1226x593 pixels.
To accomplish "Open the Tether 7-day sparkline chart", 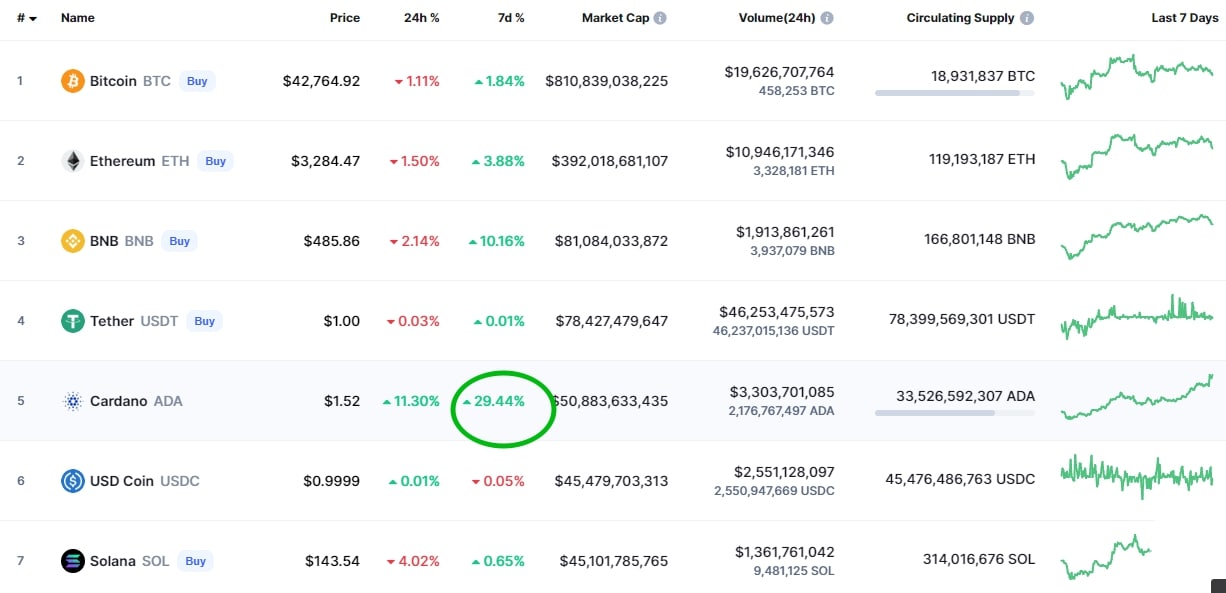I will [x=1137, y=318].
